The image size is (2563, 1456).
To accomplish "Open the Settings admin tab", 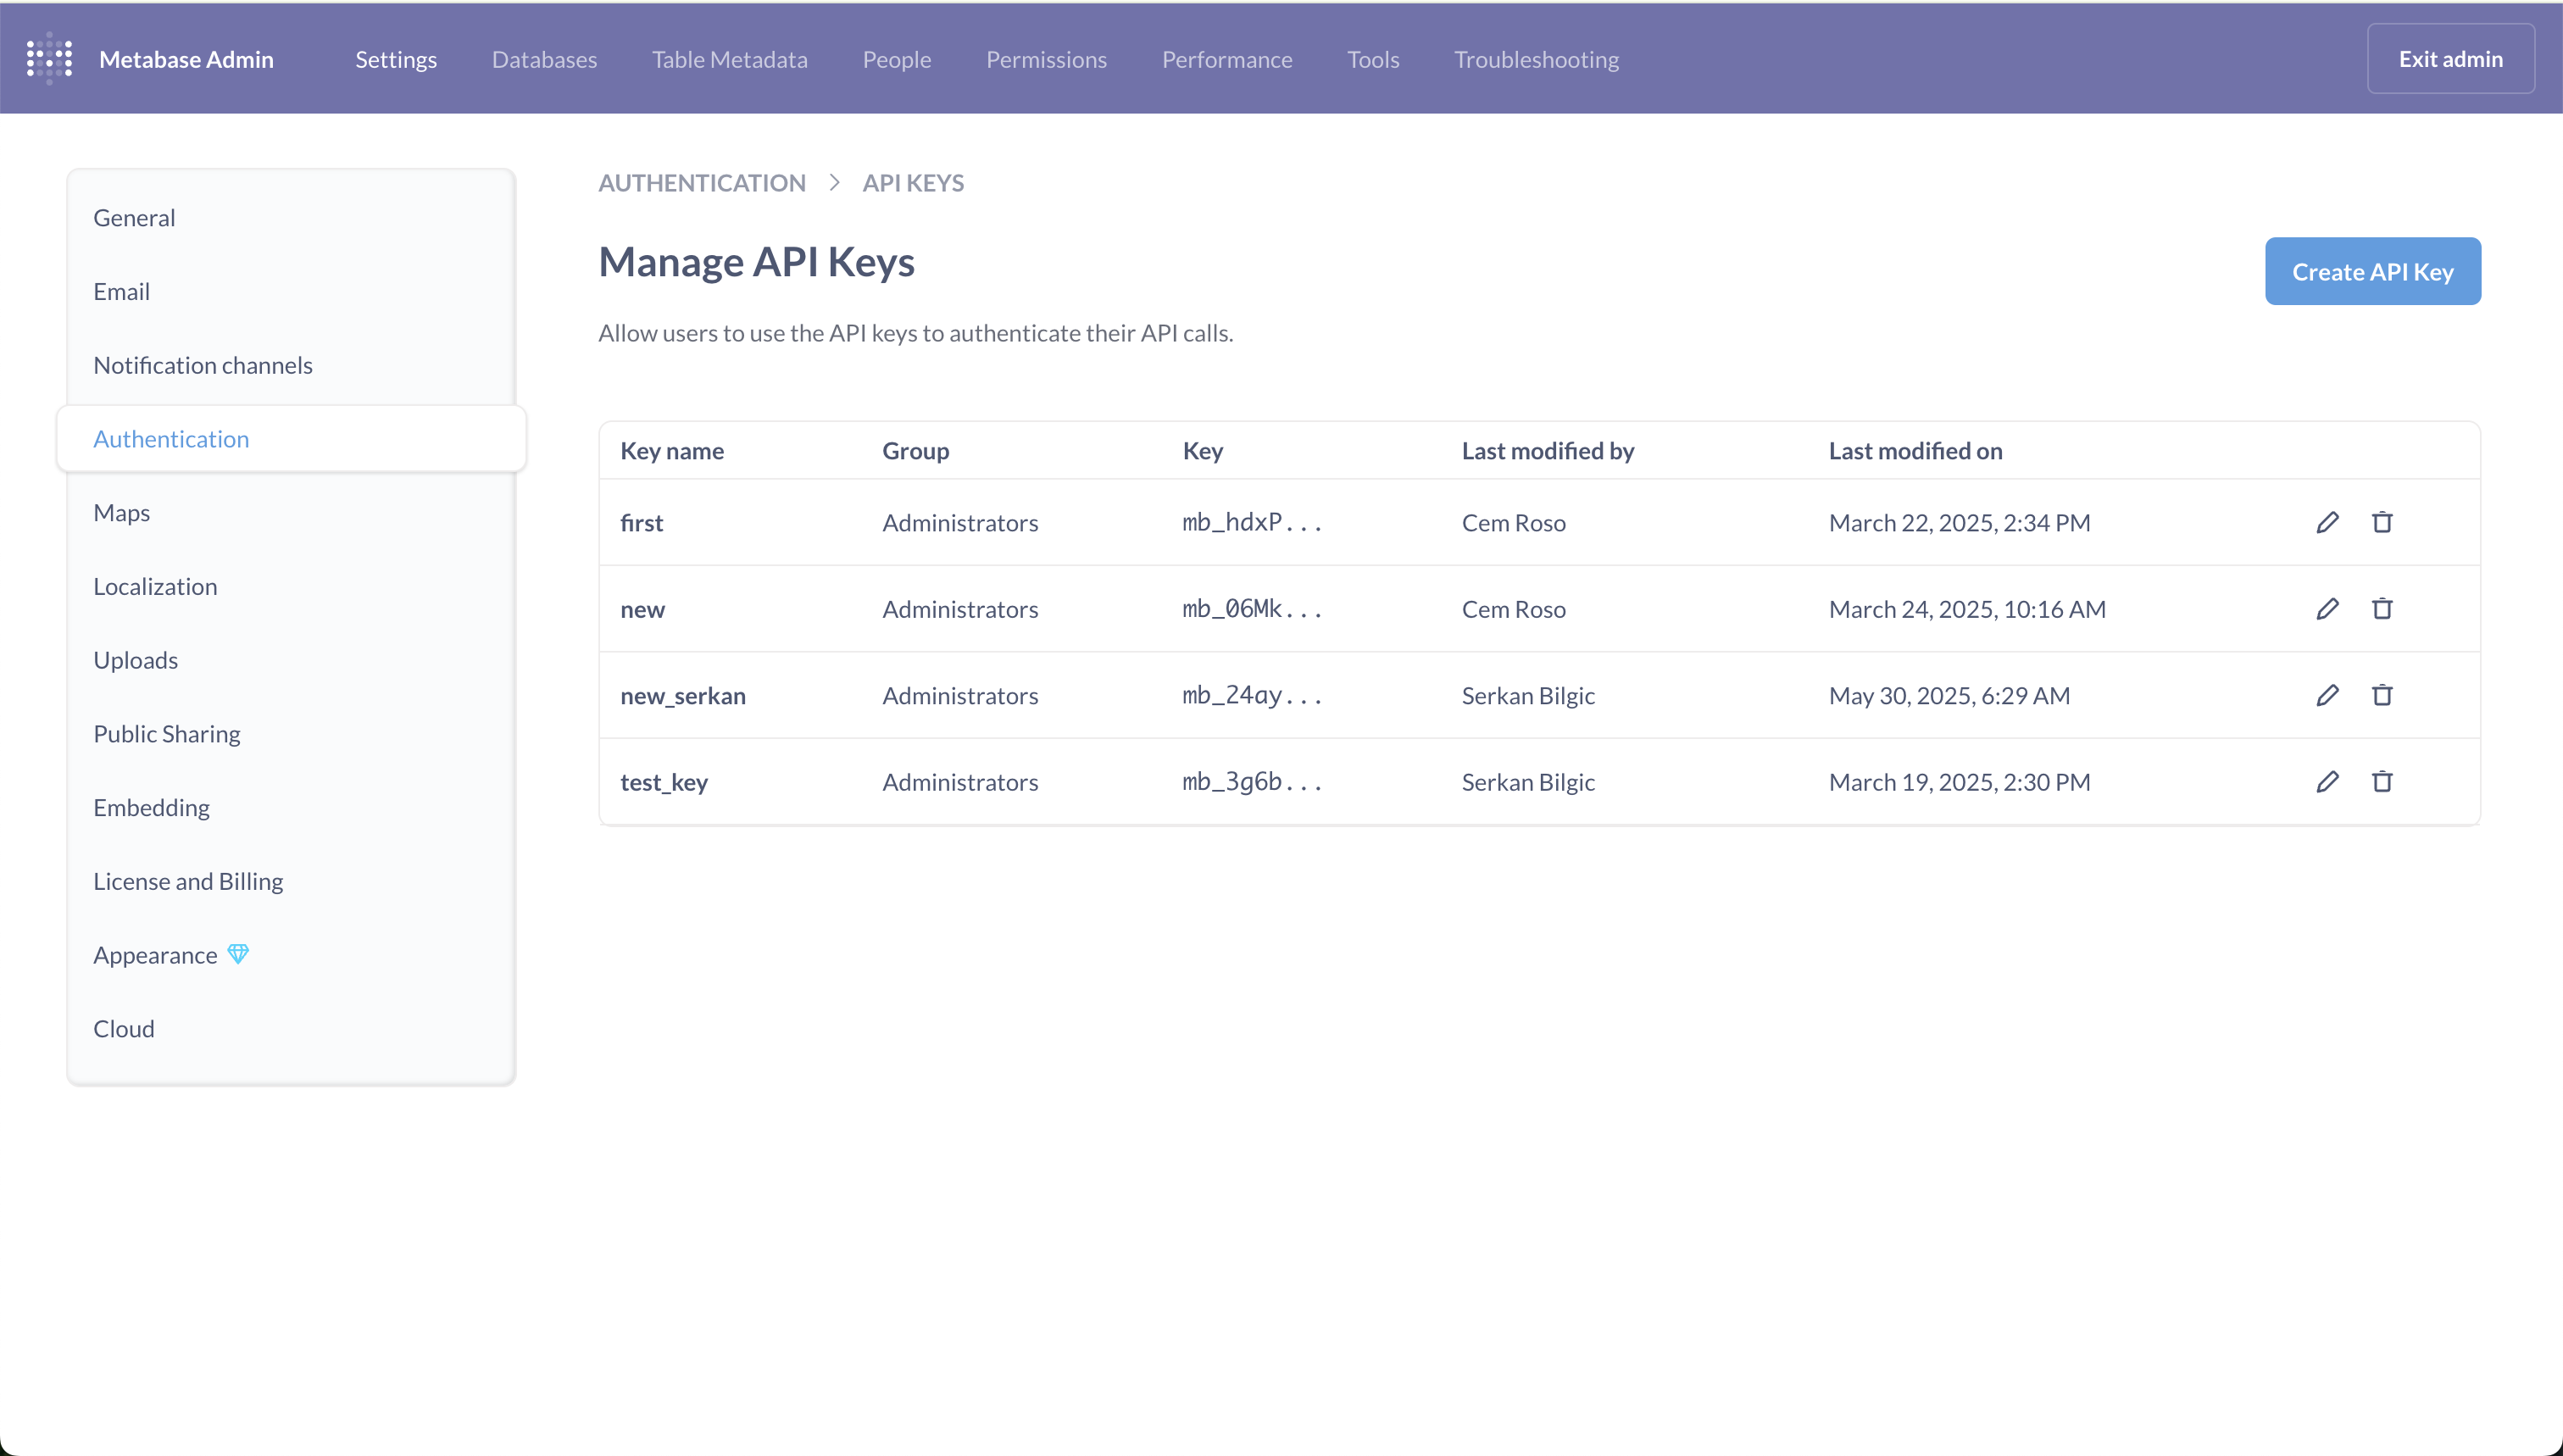I will [x=396, y=59].
